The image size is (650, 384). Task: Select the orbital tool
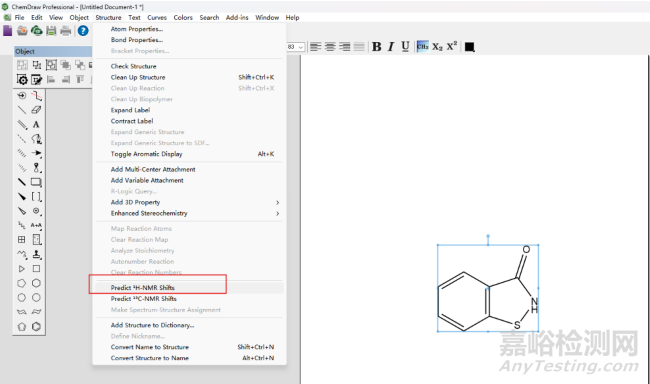(36, 168)
